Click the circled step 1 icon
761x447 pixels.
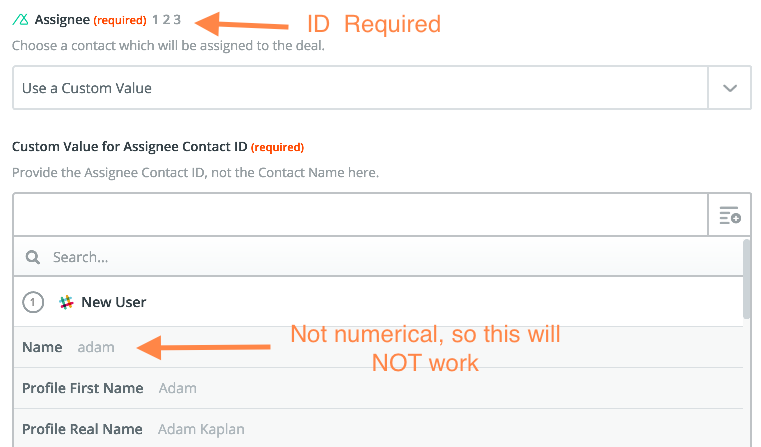33,302
